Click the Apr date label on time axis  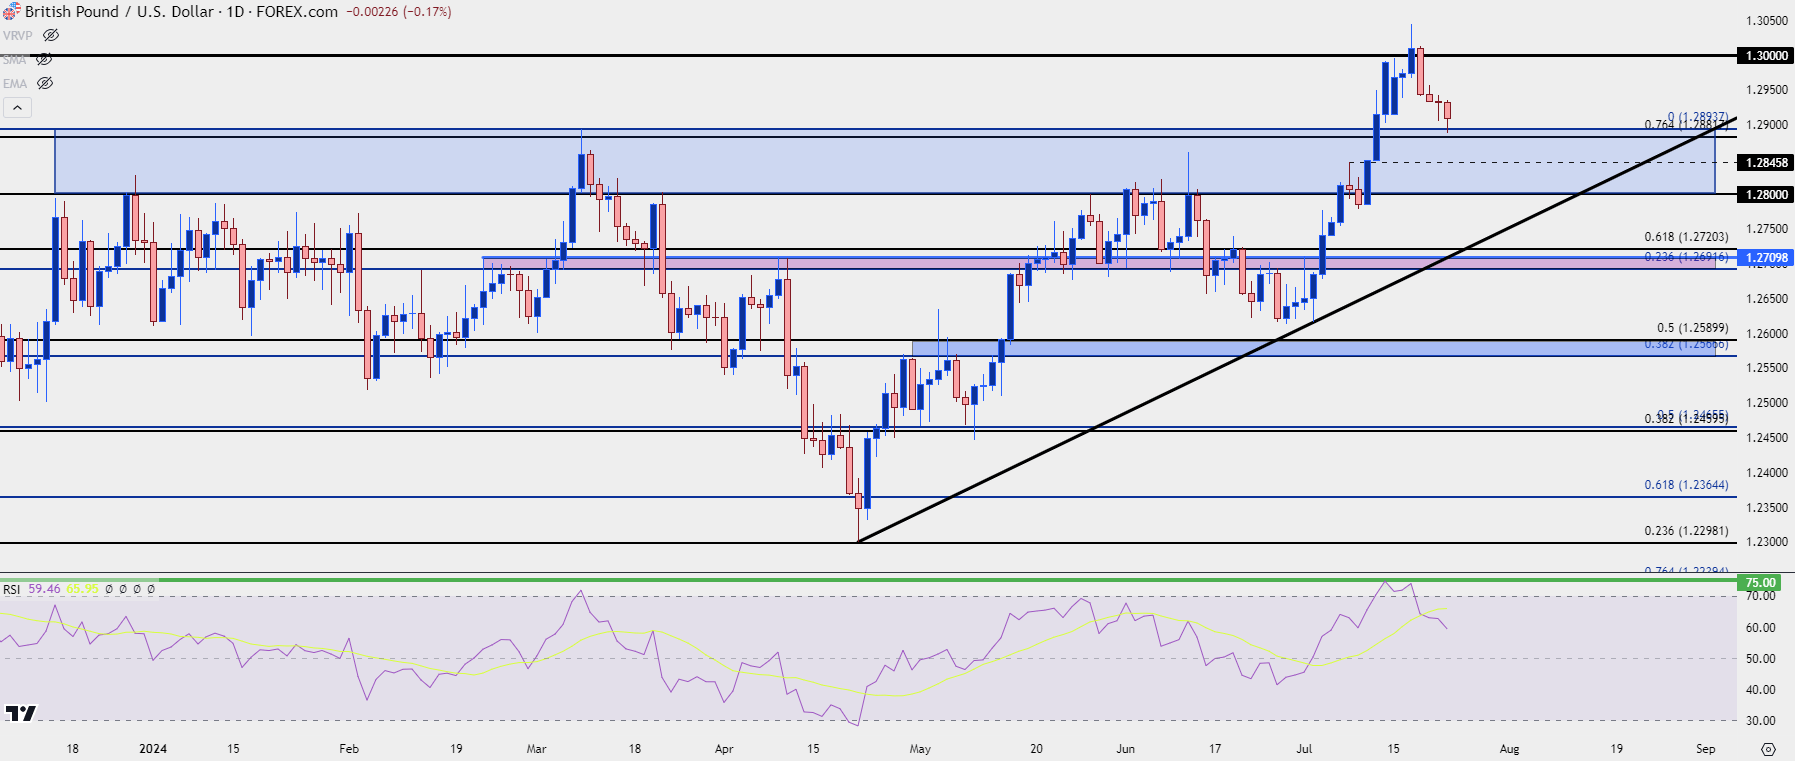[724, 749]
